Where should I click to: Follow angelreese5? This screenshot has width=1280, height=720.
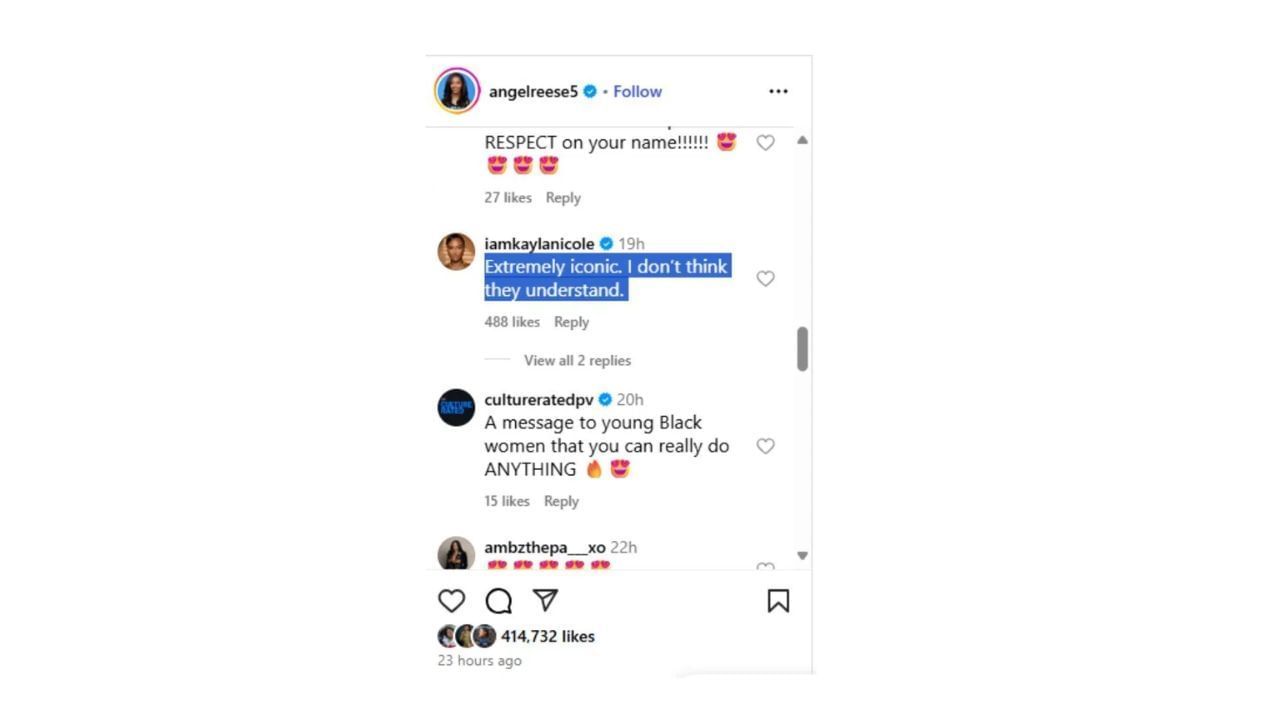(x=637, y=91)
